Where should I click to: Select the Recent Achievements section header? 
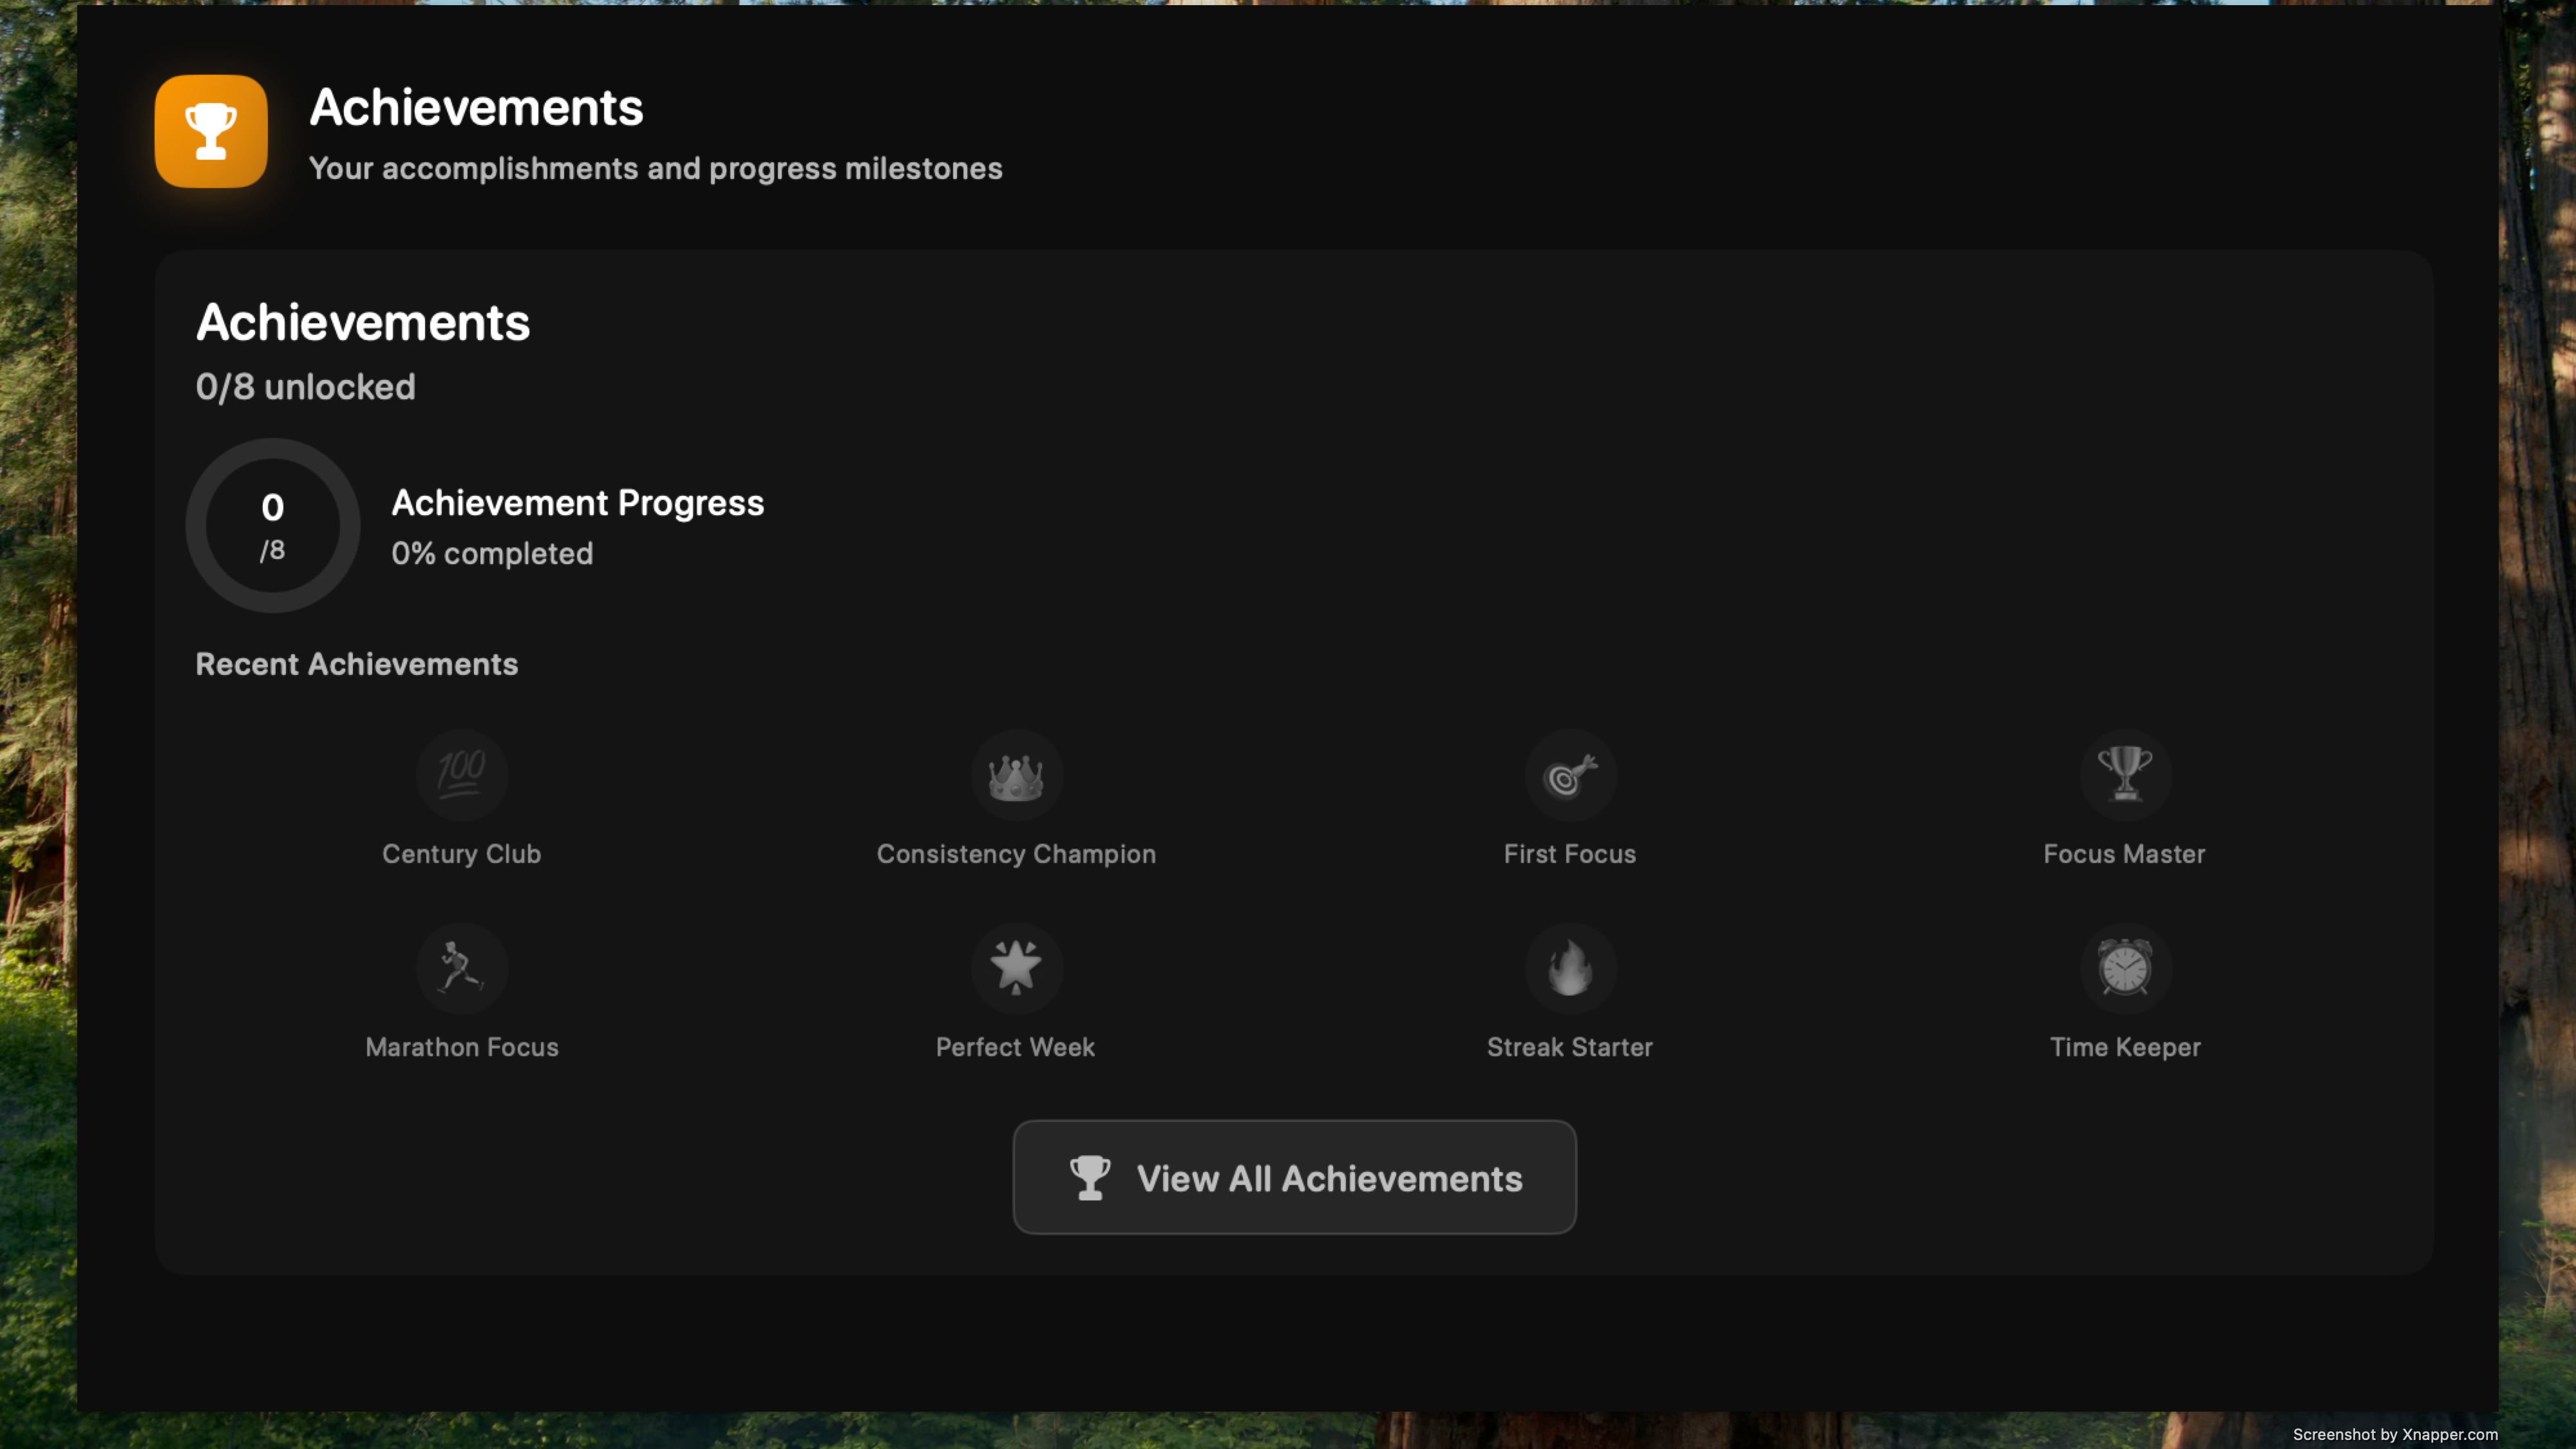[x=357, y=664]
